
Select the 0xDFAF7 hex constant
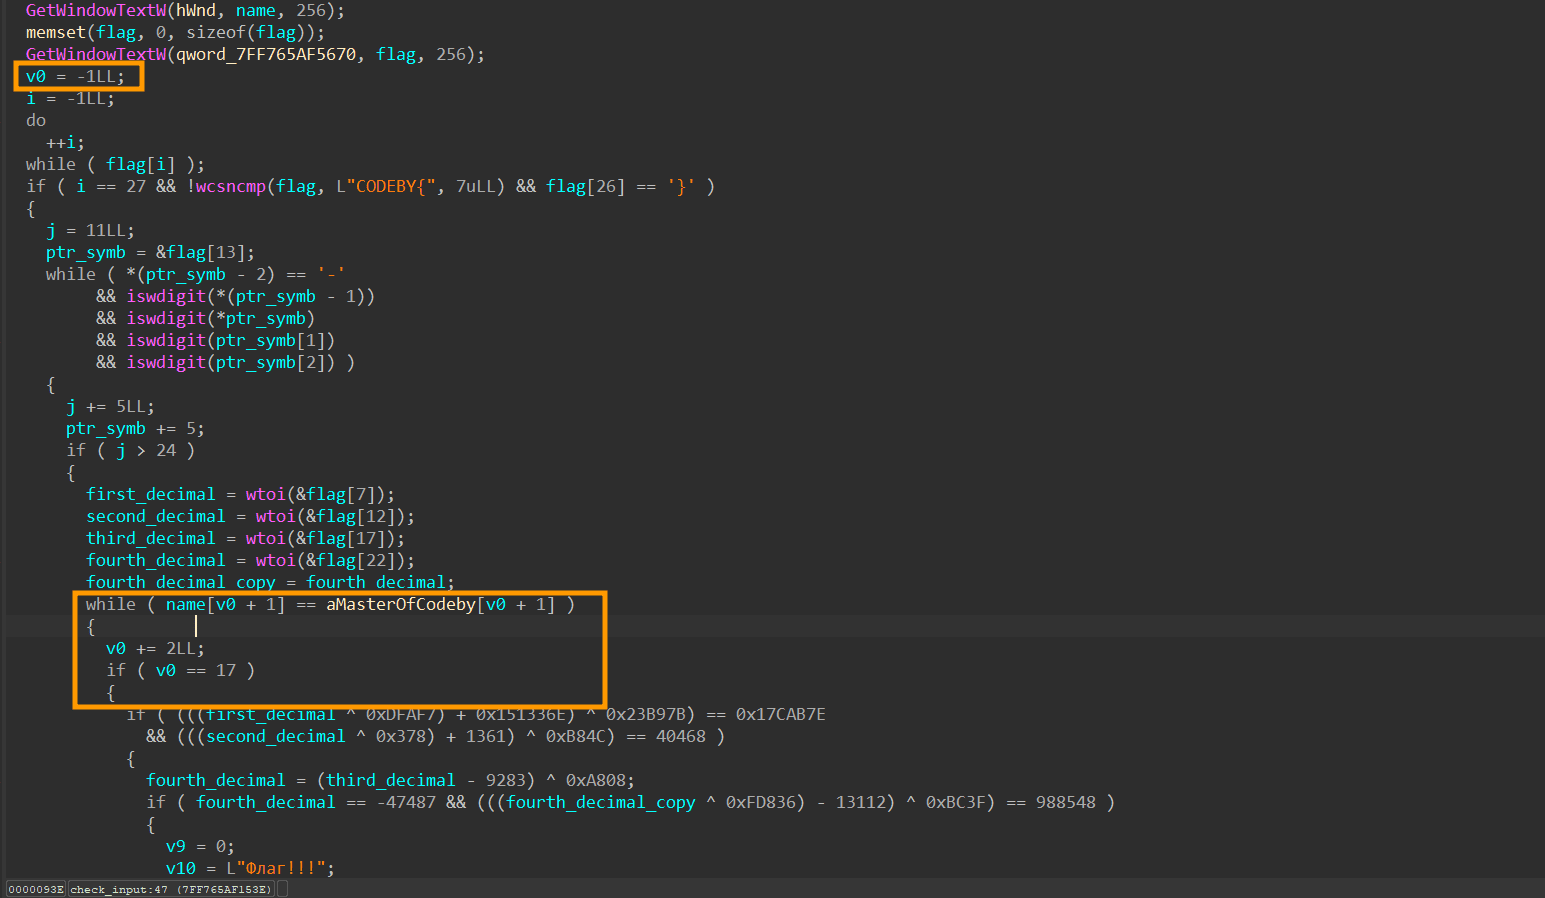405,714
